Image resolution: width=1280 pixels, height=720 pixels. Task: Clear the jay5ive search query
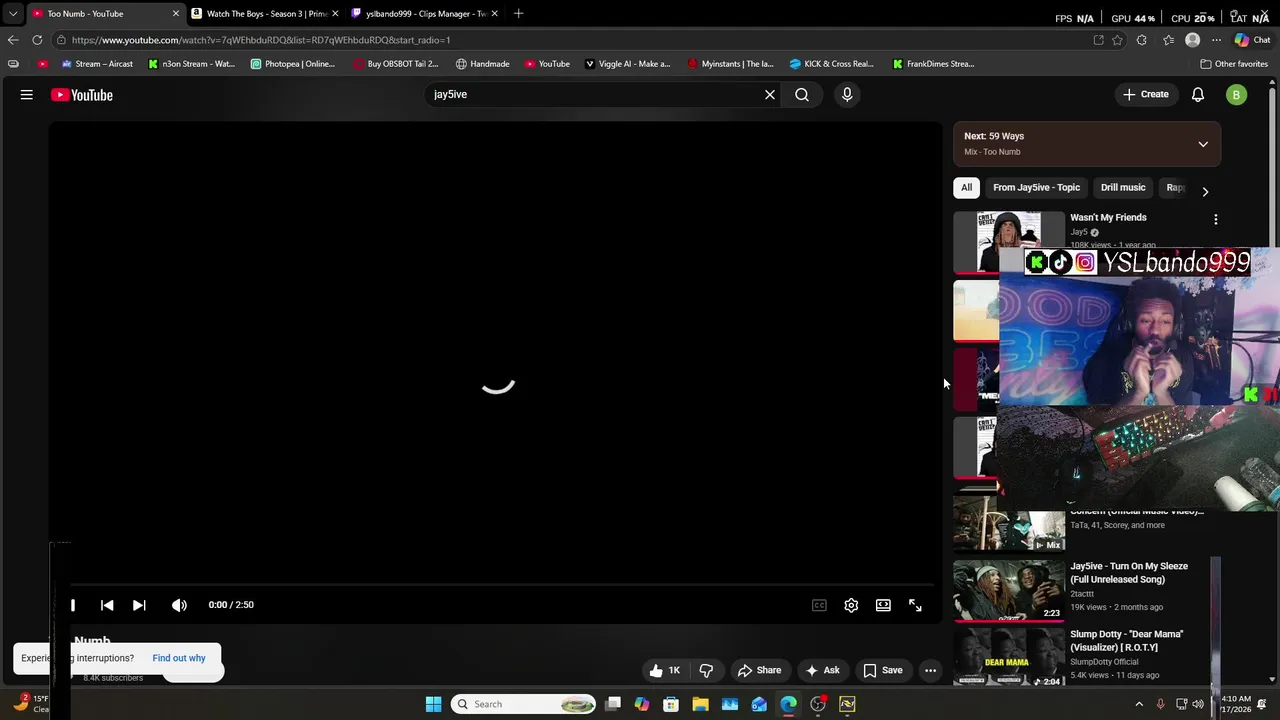(x=770, y=94)
